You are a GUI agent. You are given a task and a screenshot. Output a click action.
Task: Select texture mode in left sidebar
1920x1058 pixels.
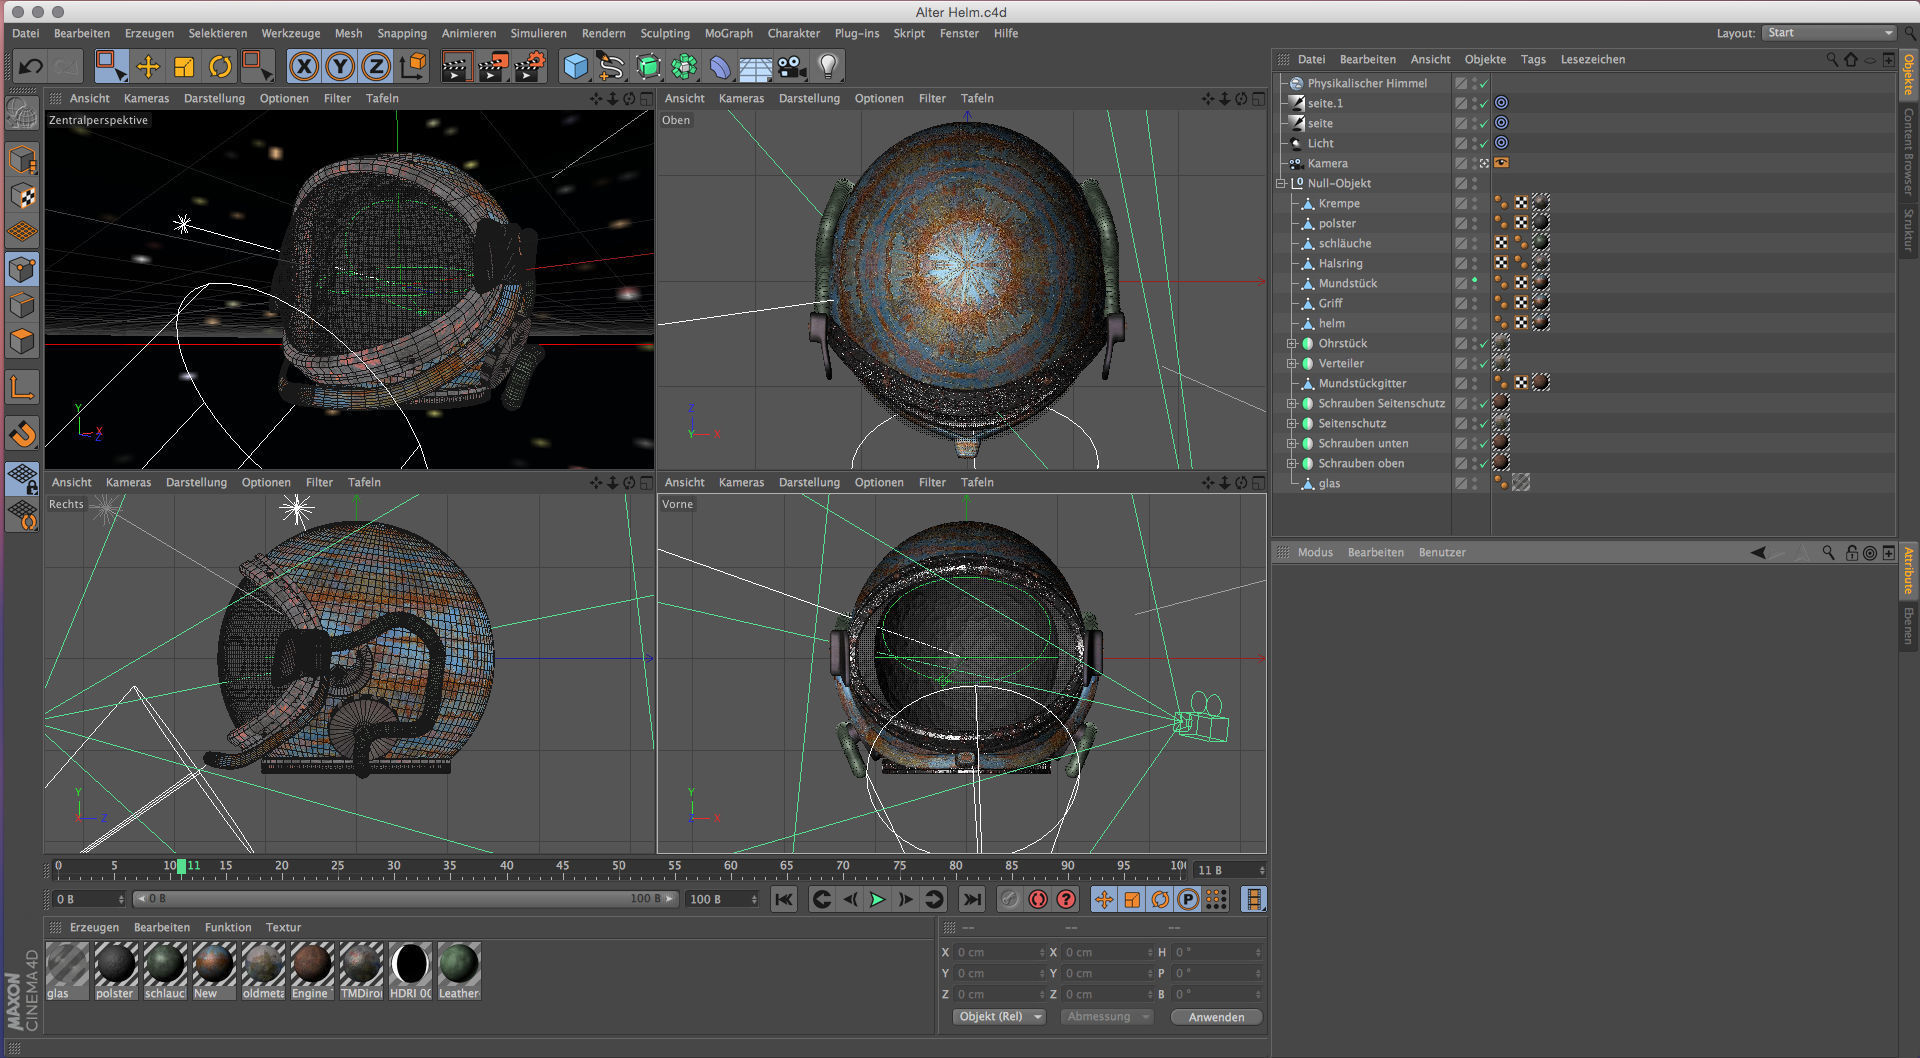(22, 196)
